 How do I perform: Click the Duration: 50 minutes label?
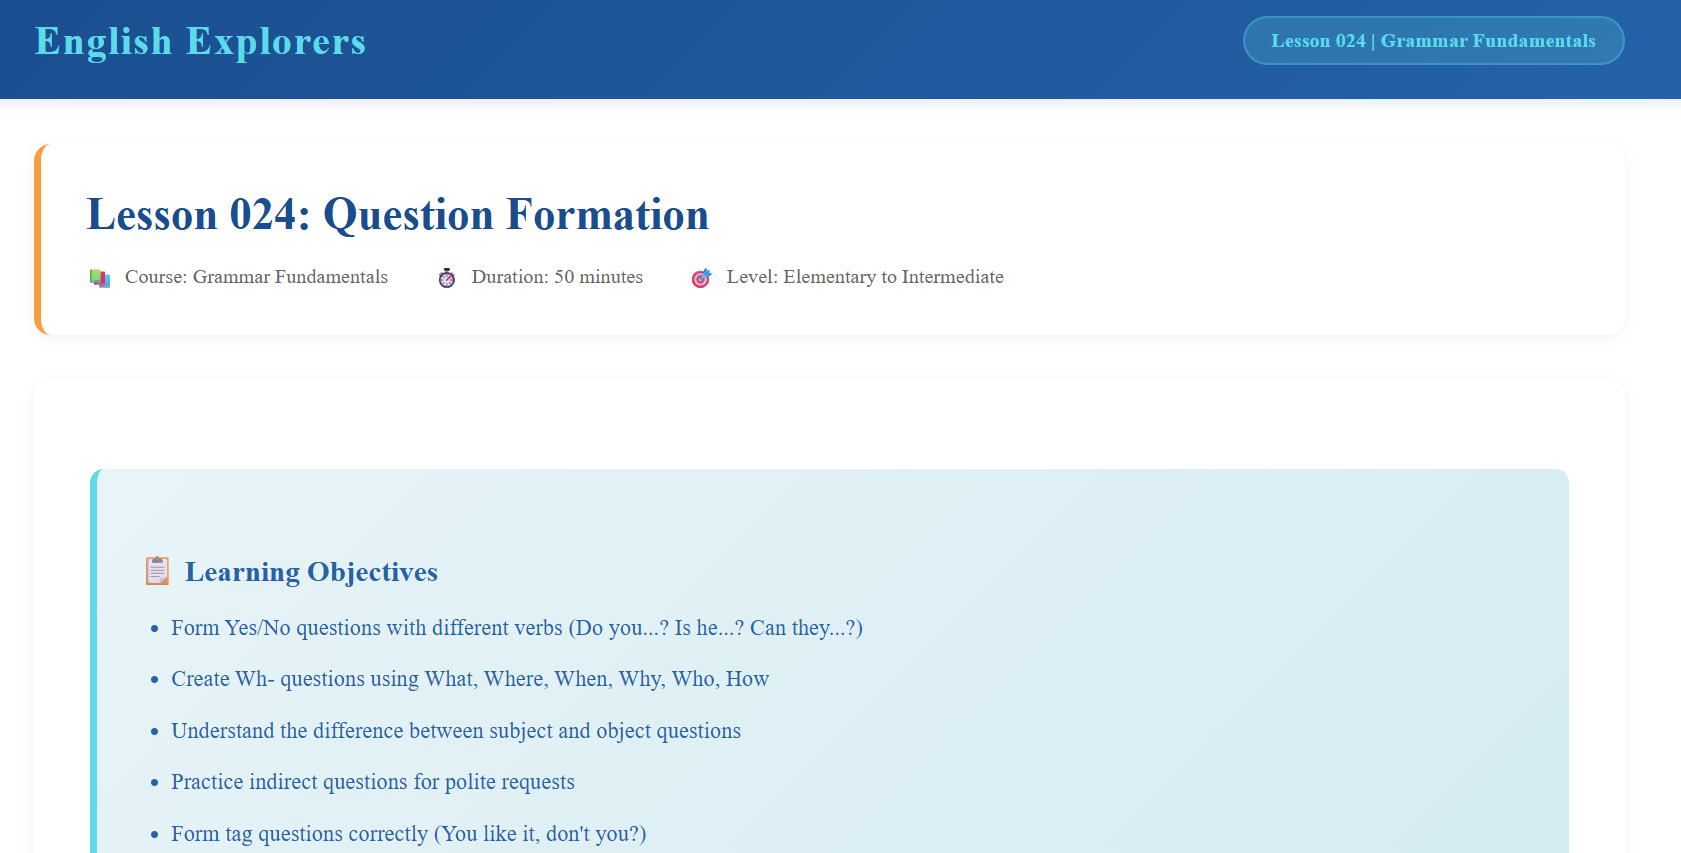point(557,277)
